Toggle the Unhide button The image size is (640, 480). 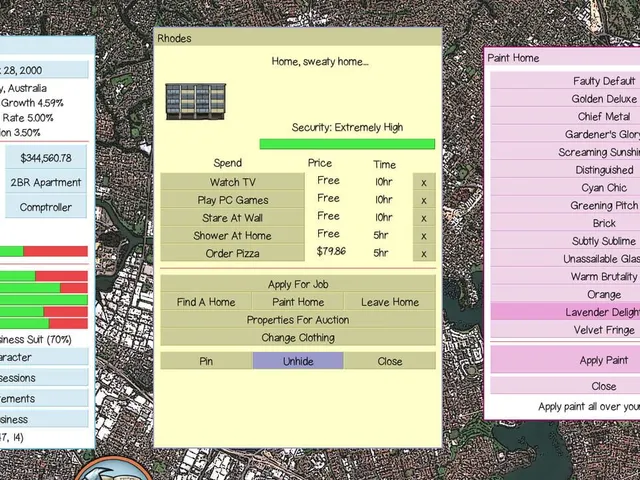pos(298,361)
